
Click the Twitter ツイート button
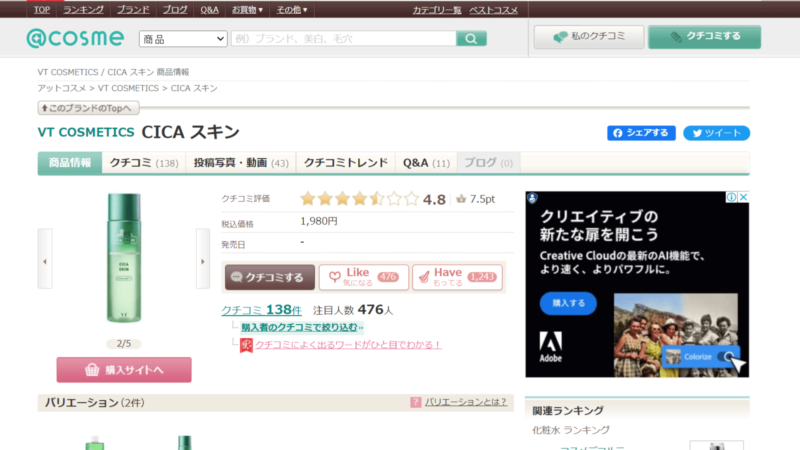click(716, 133)
